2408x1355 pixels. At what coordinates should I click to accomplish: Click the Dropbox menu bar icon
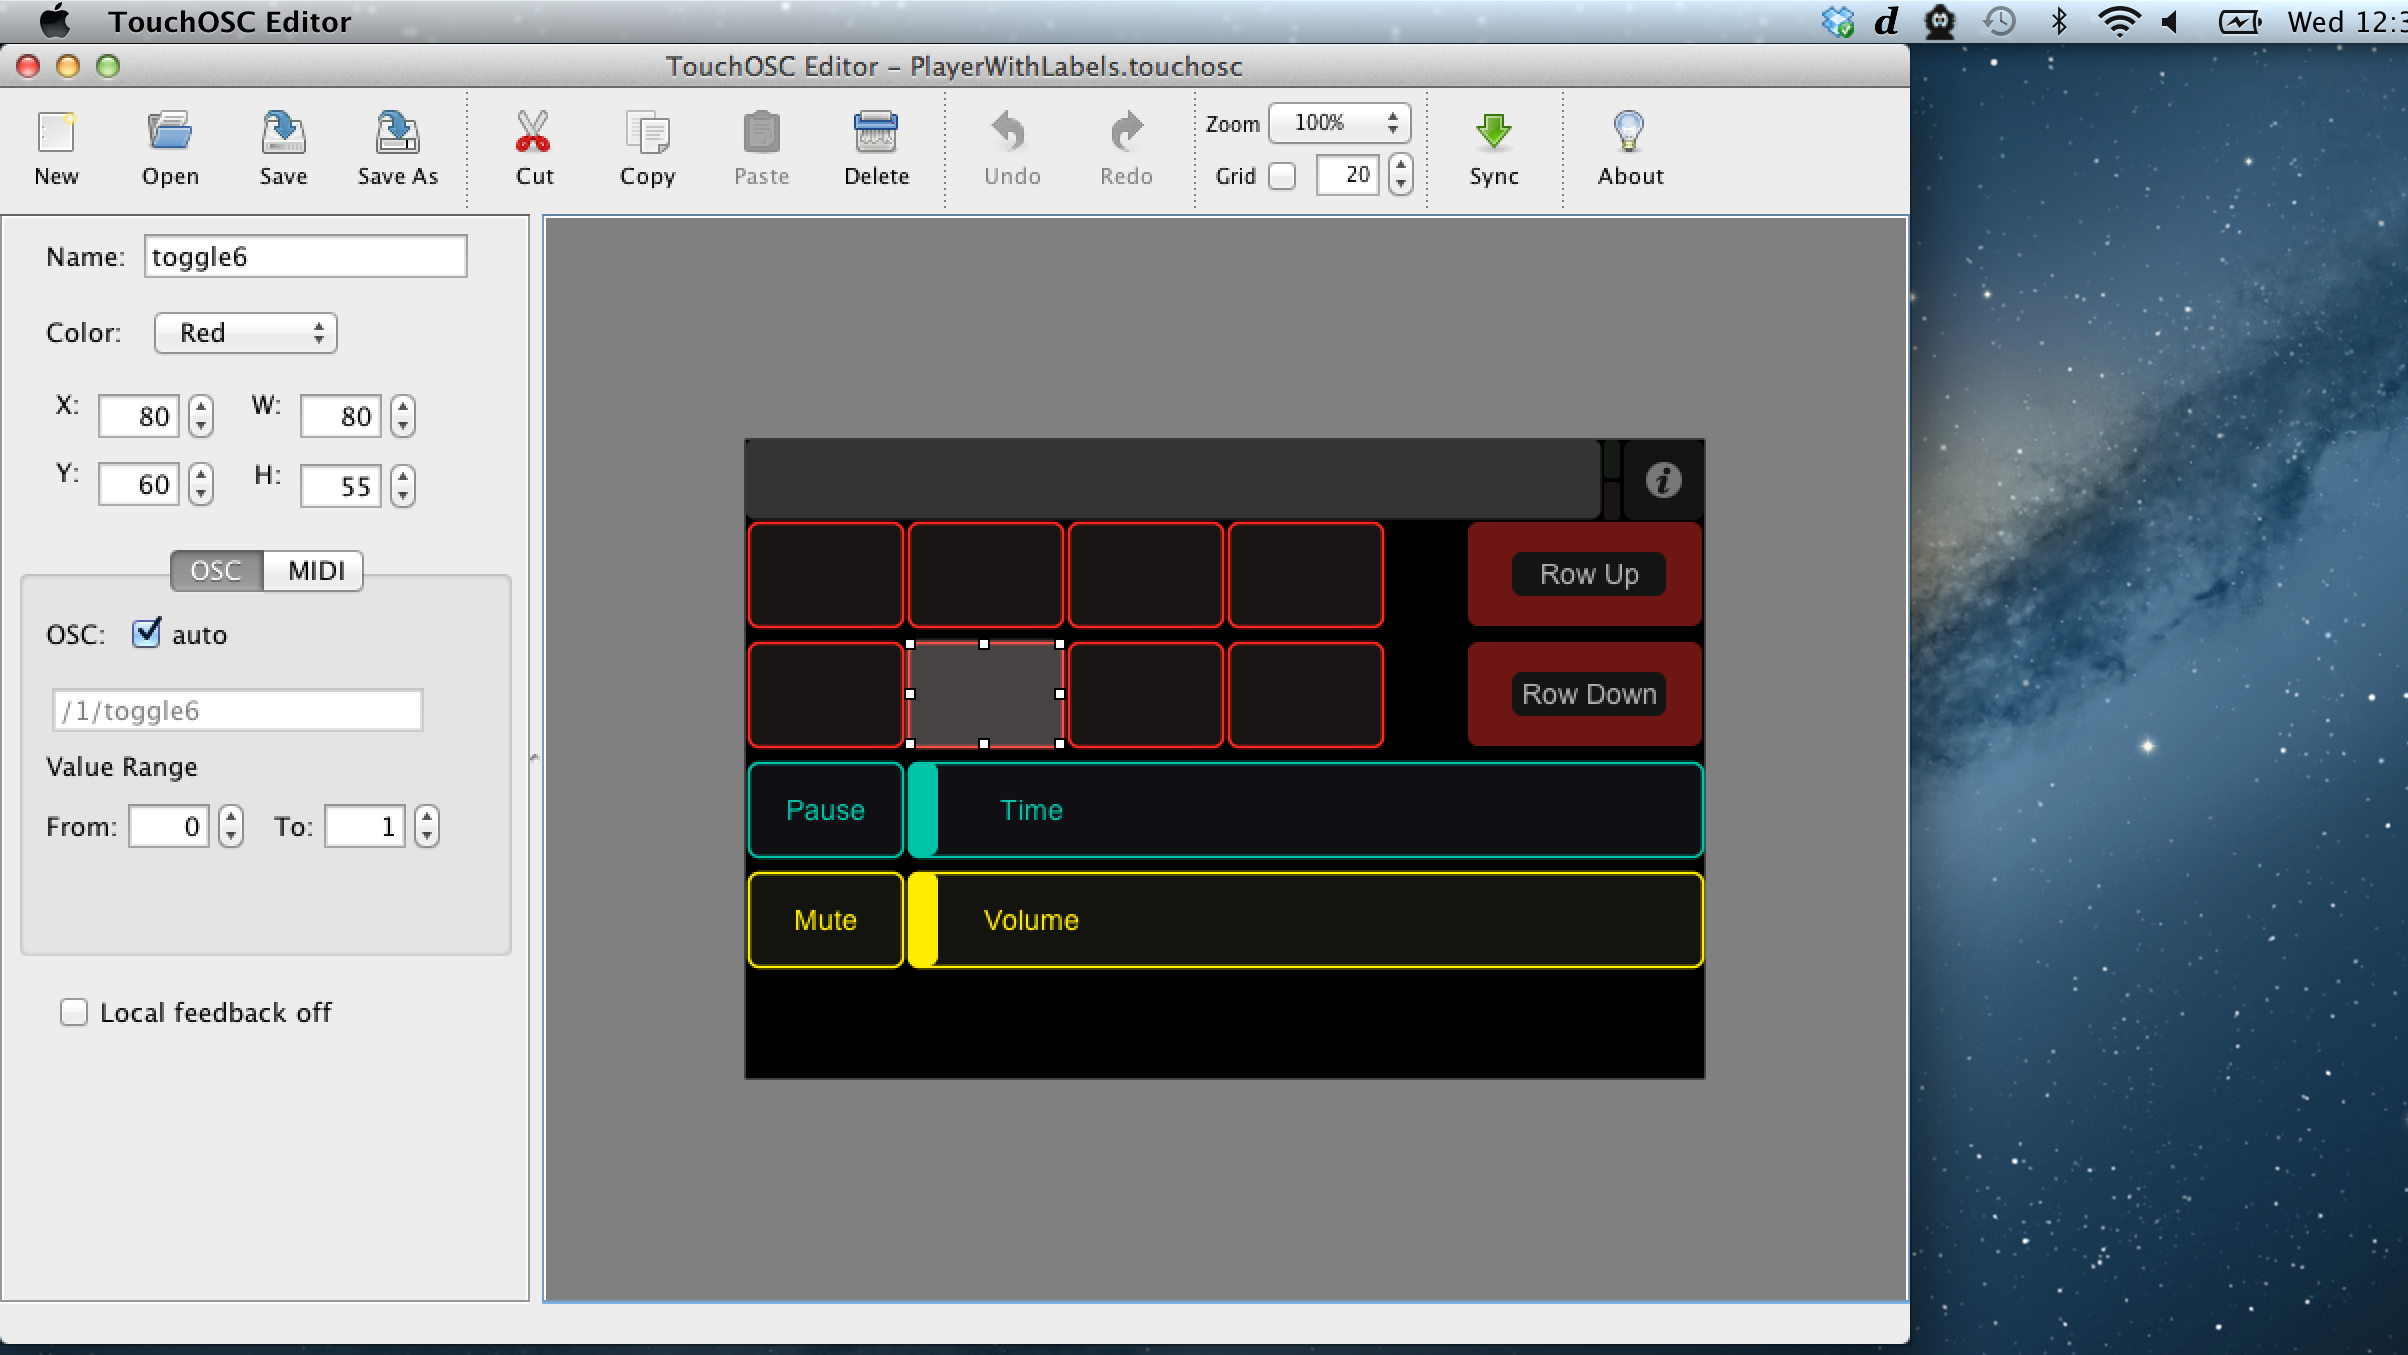click(1838, 21)
